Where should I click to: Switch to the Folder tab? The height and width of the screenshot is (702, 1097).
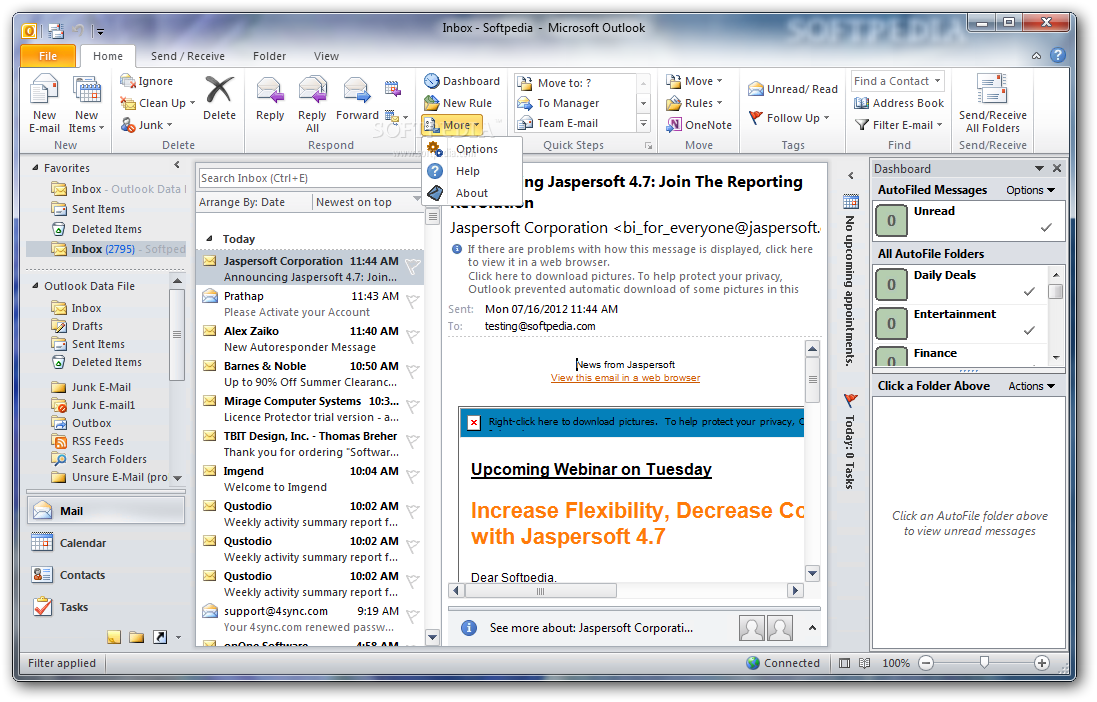[x=269, y=56]
